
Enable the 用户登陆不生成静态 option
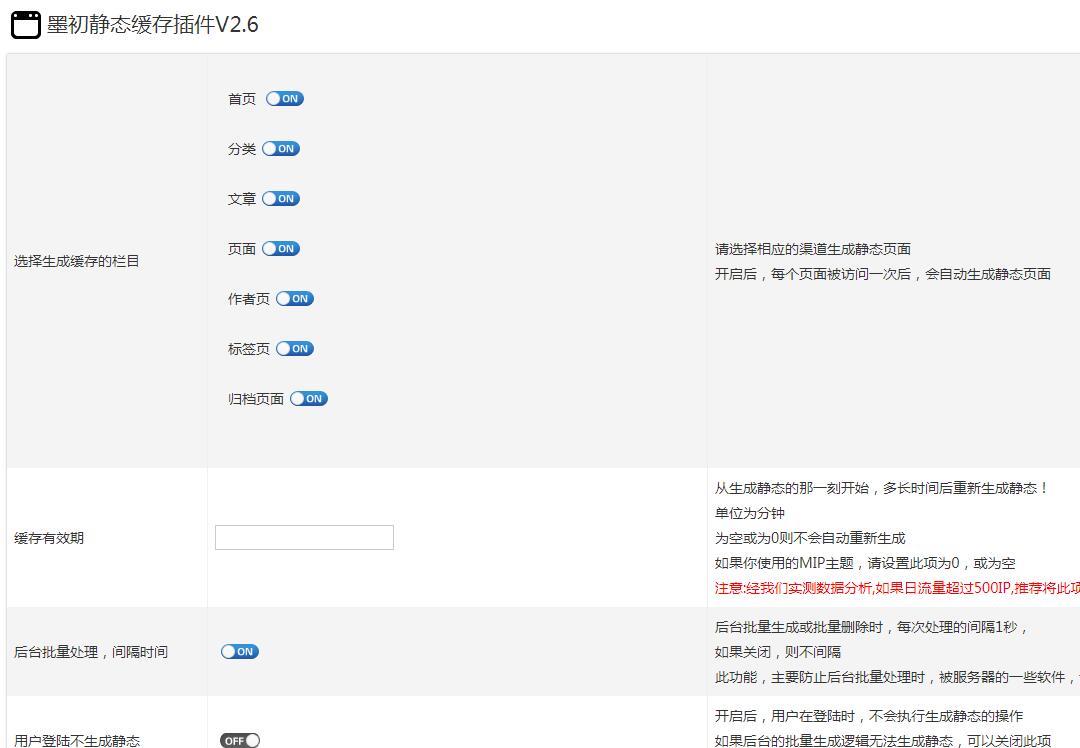pyautogui.click(x=238, y=741)
